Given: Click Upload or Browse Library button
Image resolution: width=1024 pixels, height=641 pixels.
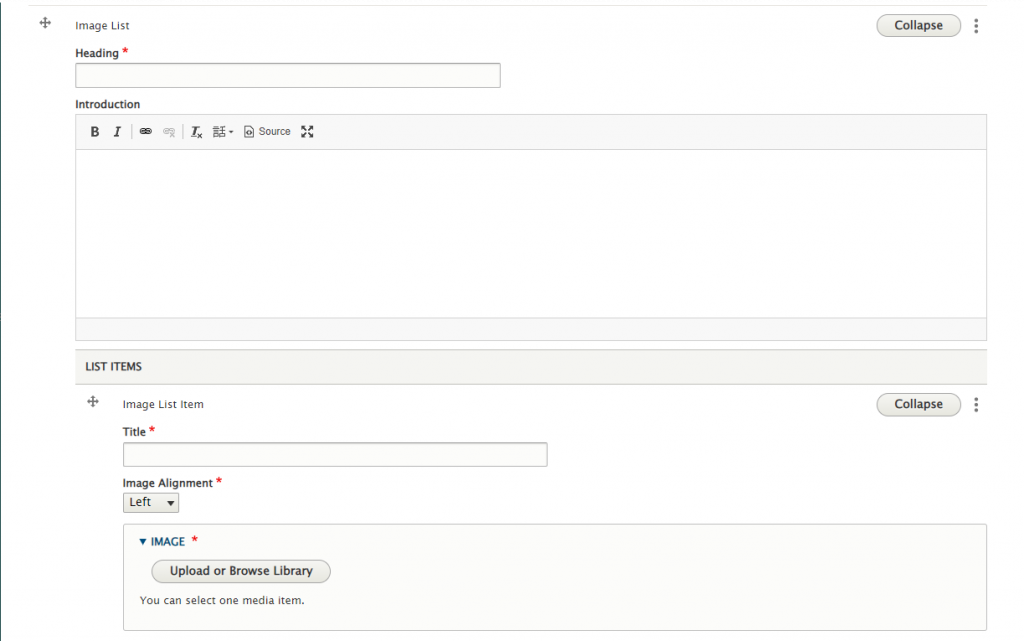Looking at the screenshot, I should [x=241, y=571].
